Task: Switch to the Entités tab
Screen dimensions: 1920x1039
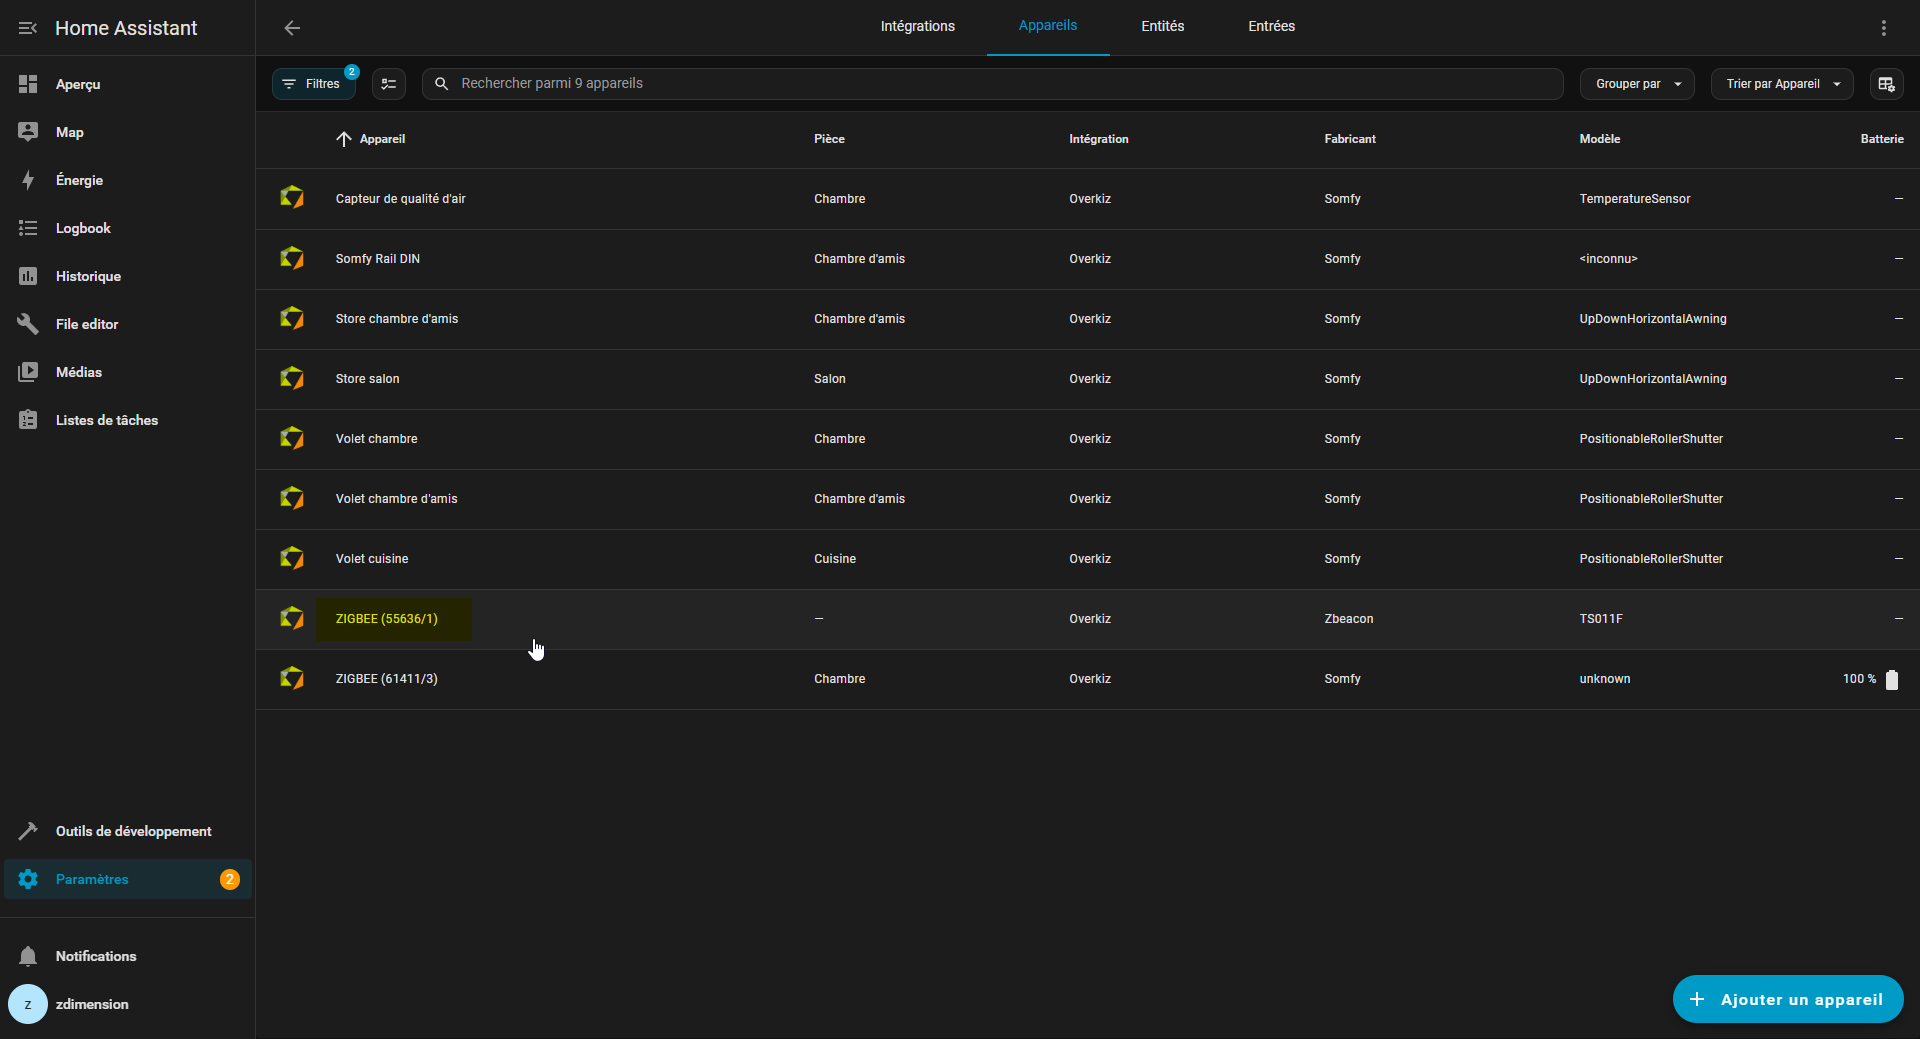Action: [x=1162, y=26]
